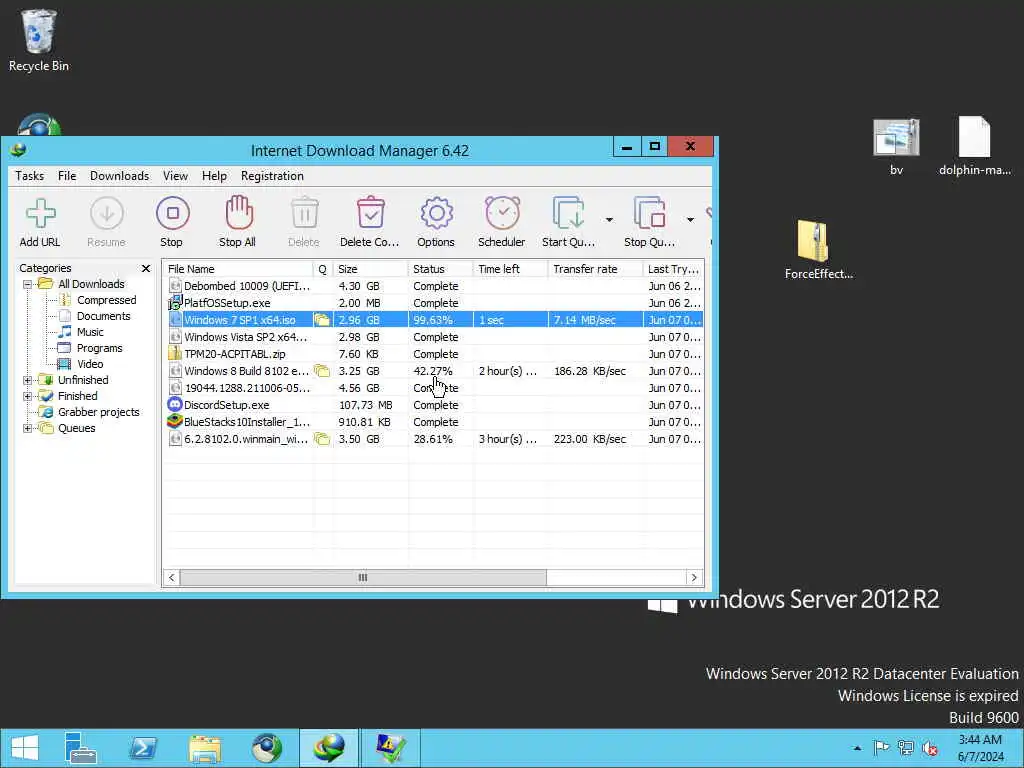This screenshot has width=1024, height=768.
Task: Select the Video category
Action: tap(81, 364)
